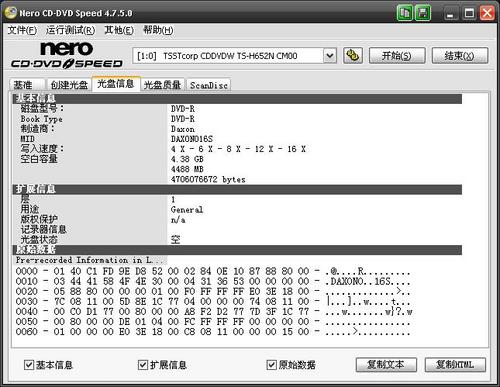Switch to the 创建光盘 tab
The height and width of the screenshot is (387, 500).
pyautogui.click(x=69, y=85)
